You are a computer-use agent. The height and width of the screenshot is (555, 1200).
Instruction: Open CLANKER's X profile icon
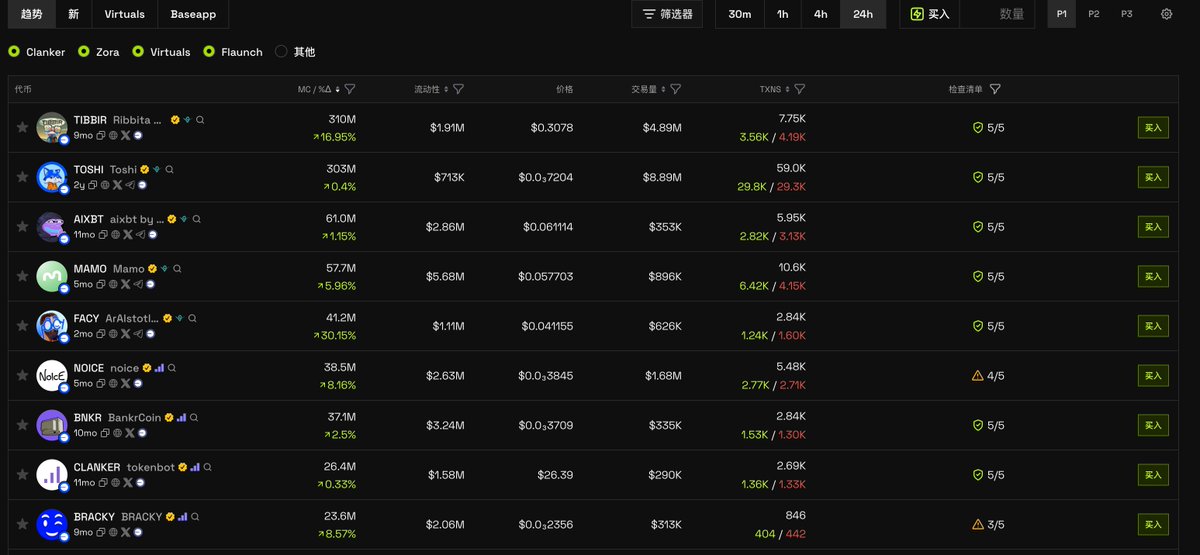point(128,482)
